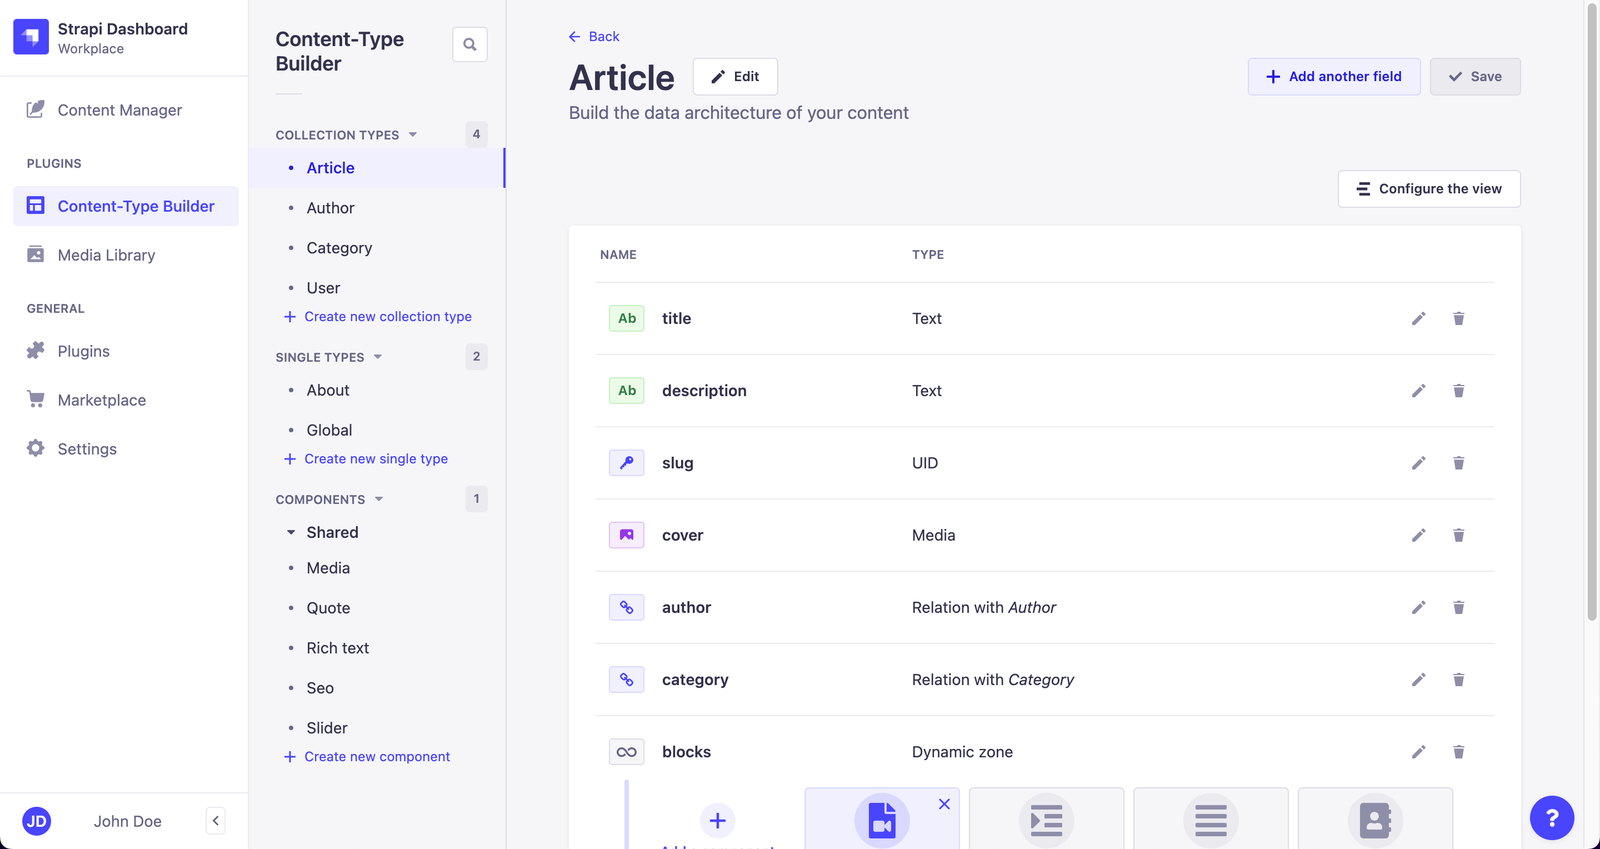Select the indented text component card

pos(1046,819)
